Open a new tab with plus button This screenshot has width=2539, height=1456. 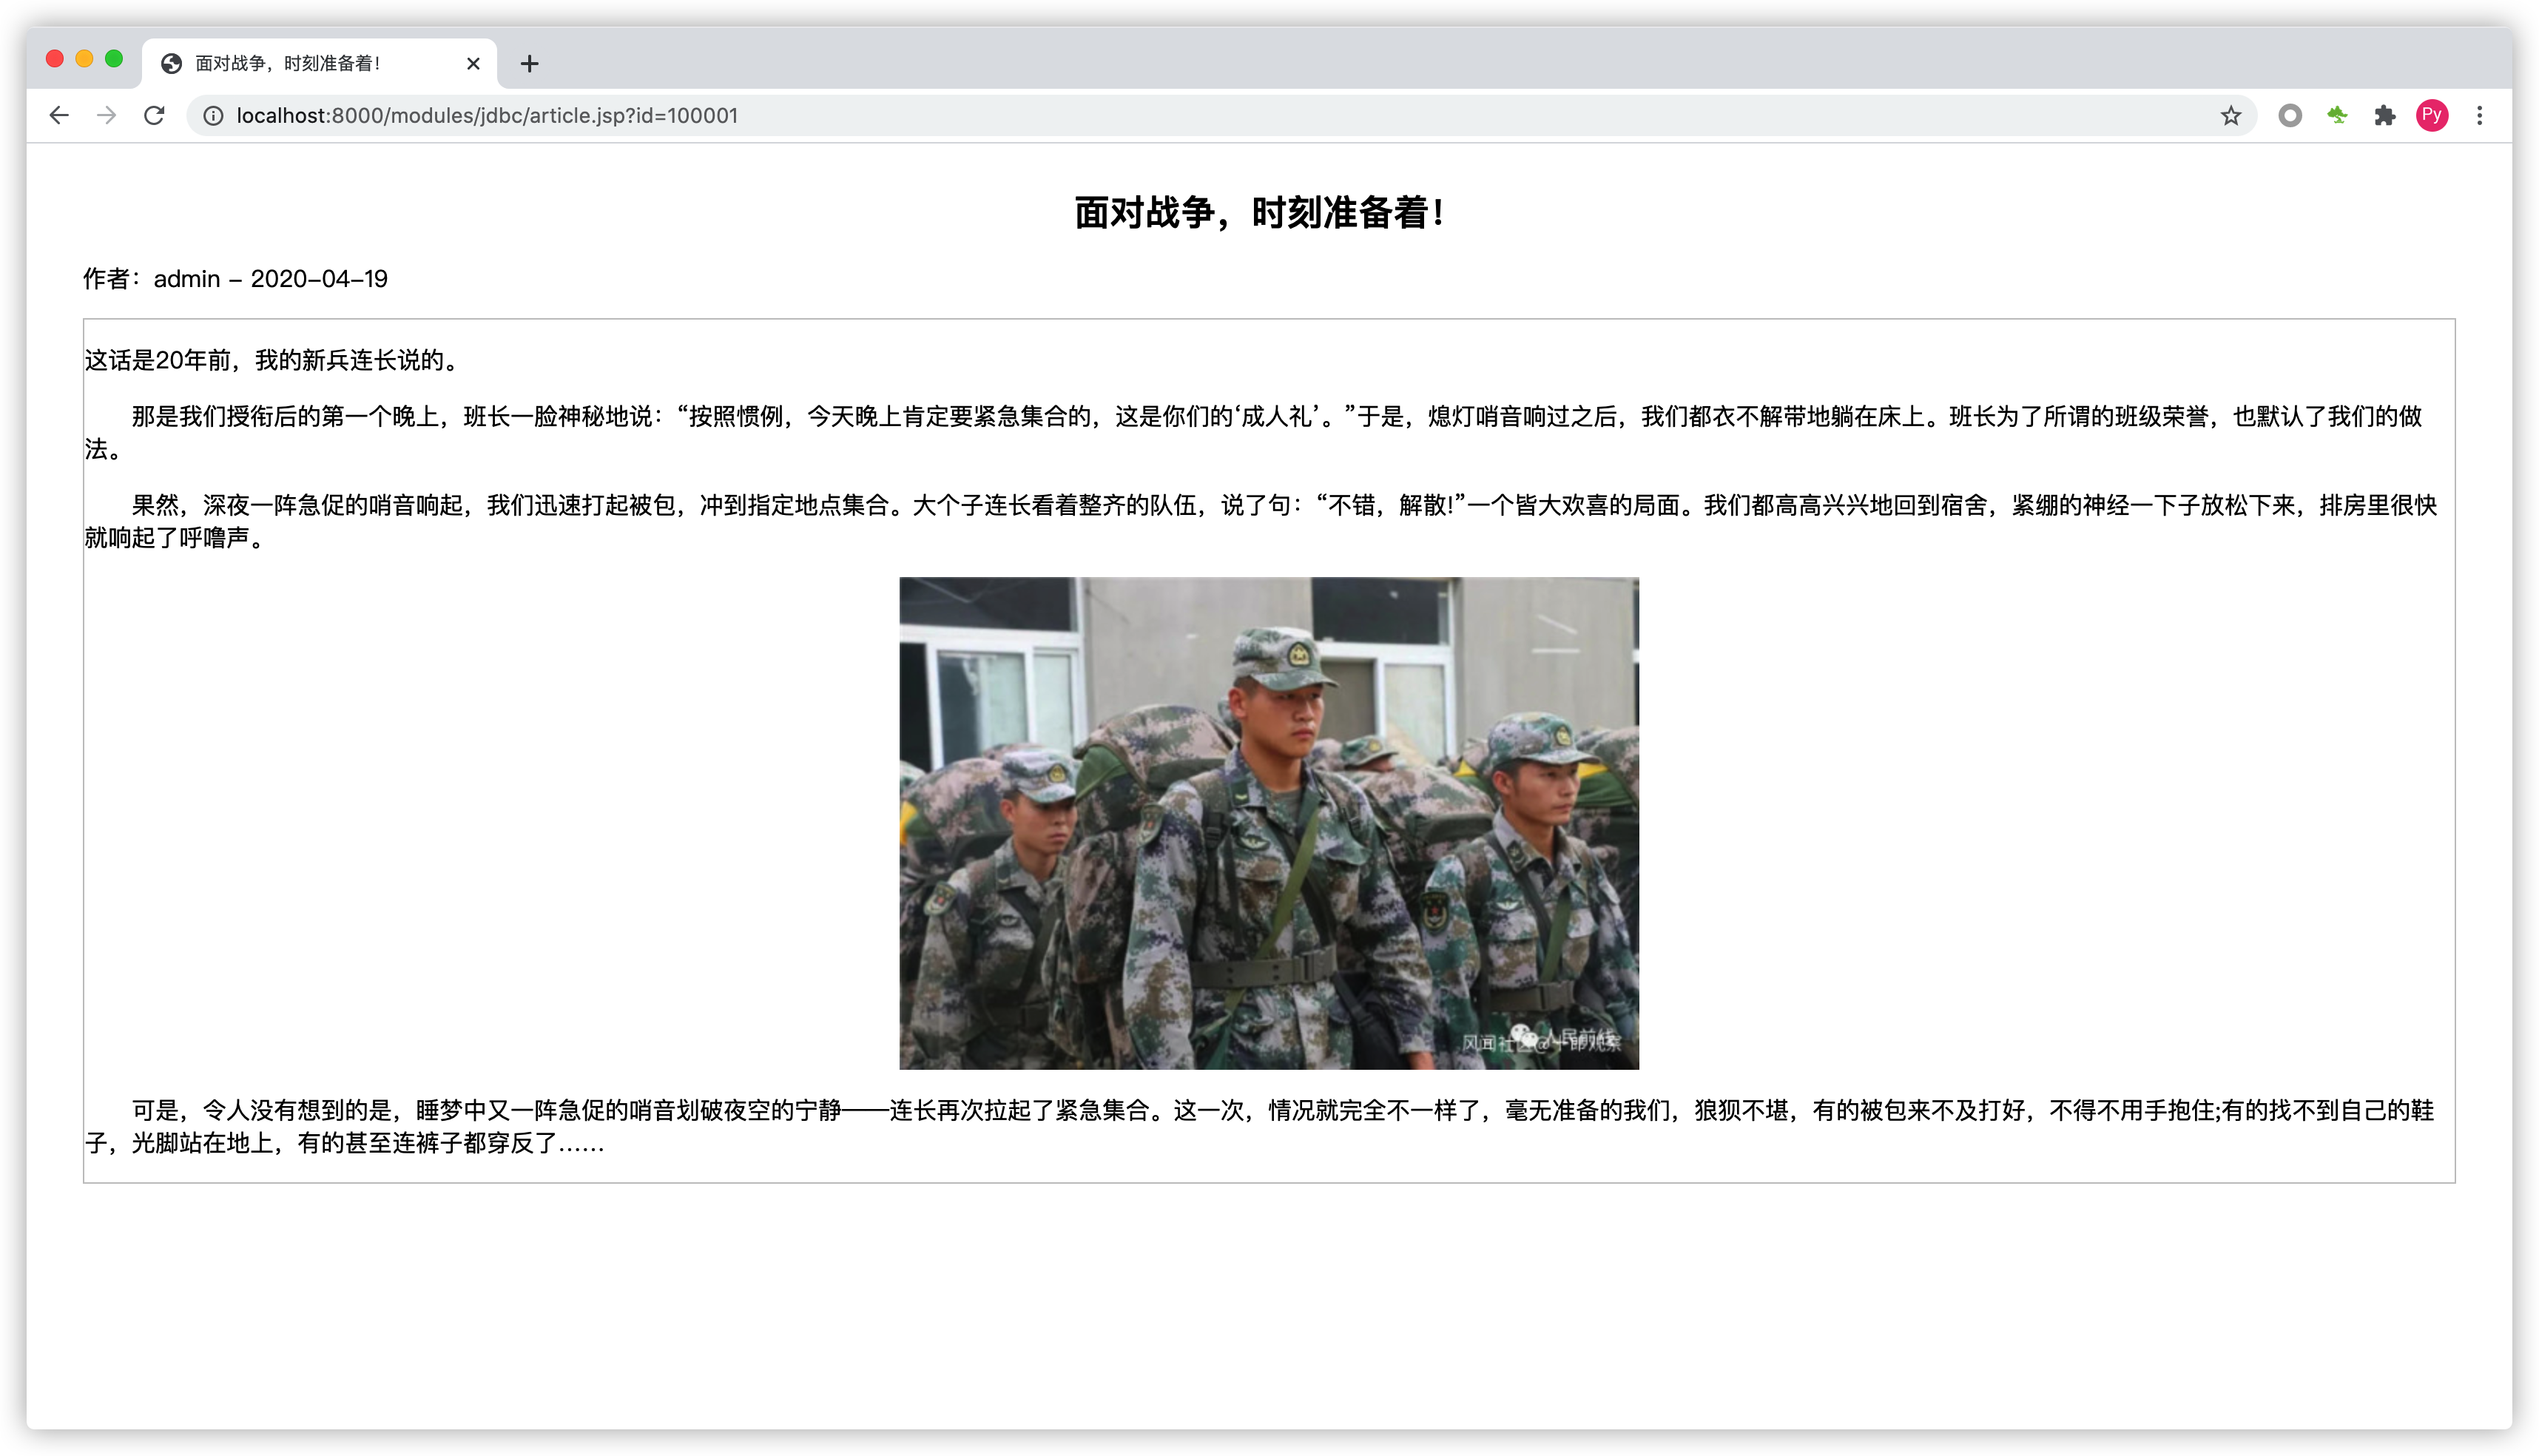[x=529, y=64]
